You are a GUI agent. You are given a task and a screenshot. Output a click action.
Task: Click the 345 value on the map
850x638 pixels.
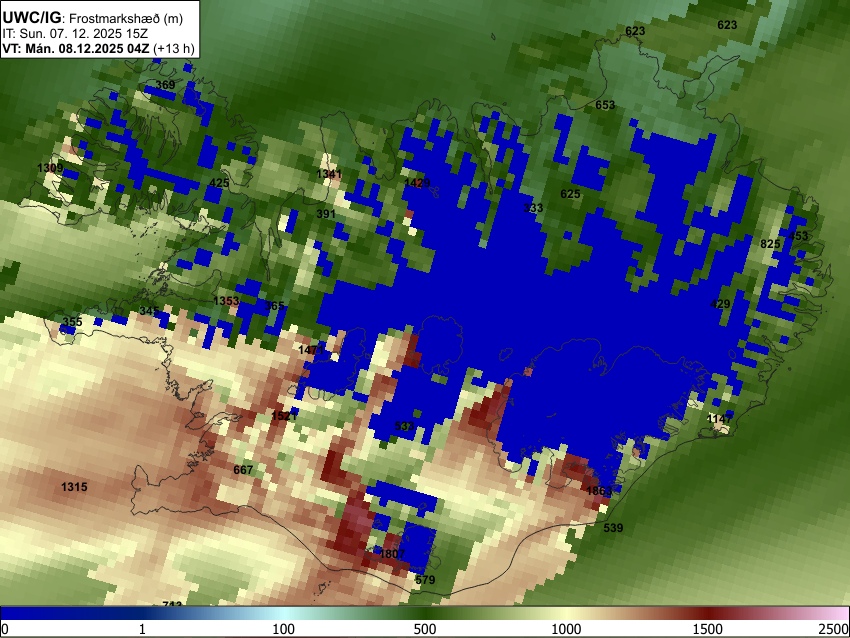[150, 311]
